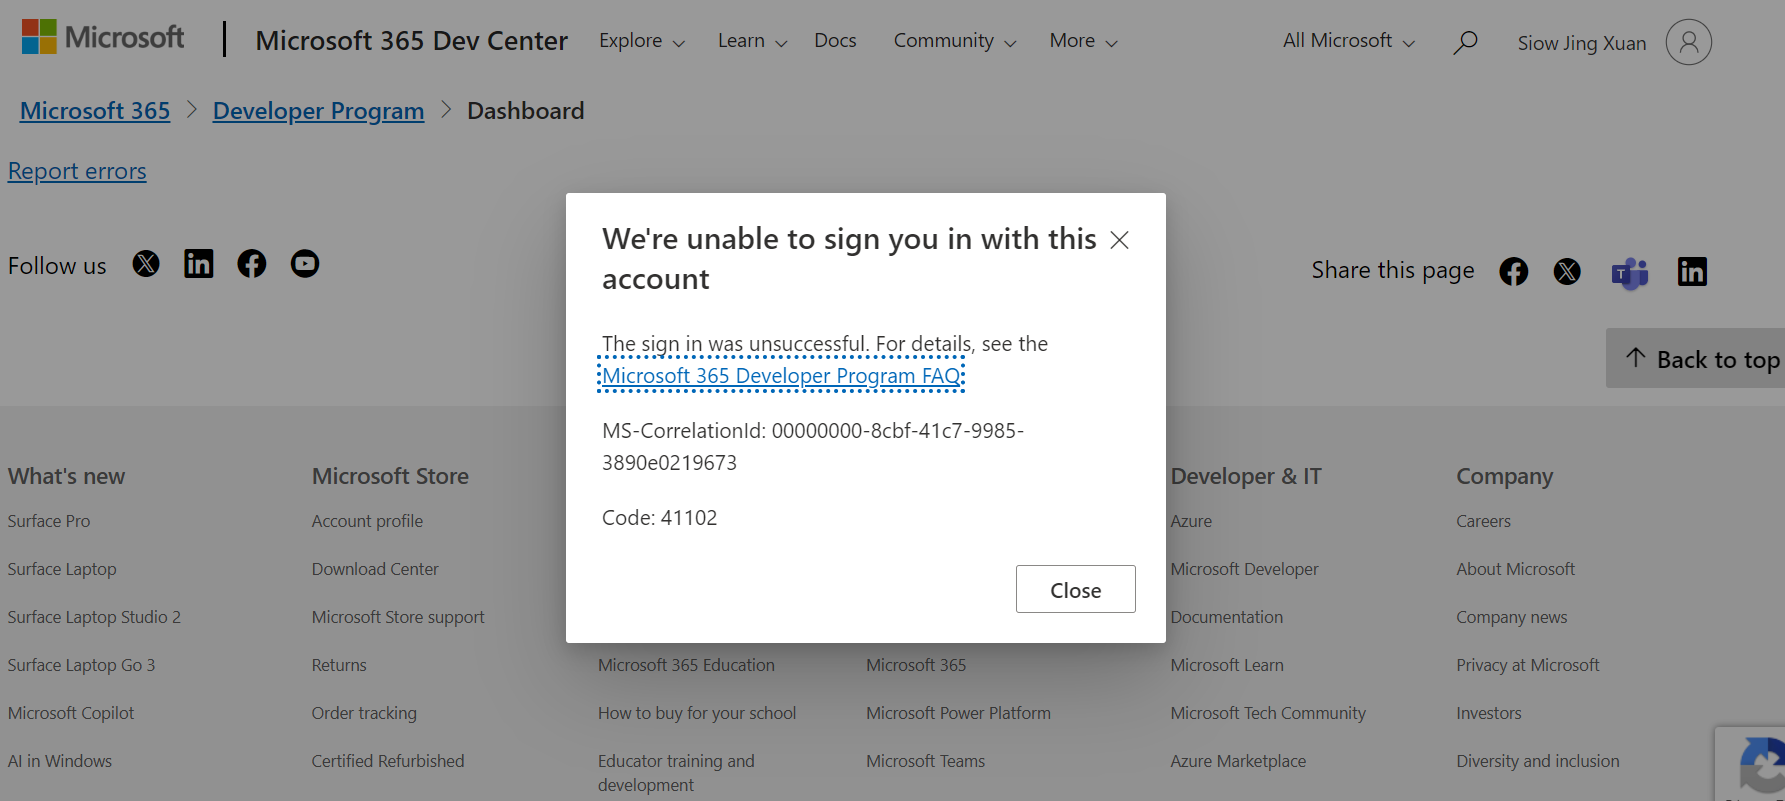Open Microsoft 365 Developer Program FAQ link
The width and height of the screenshot is (1785, 801).
tap(781, 376)
